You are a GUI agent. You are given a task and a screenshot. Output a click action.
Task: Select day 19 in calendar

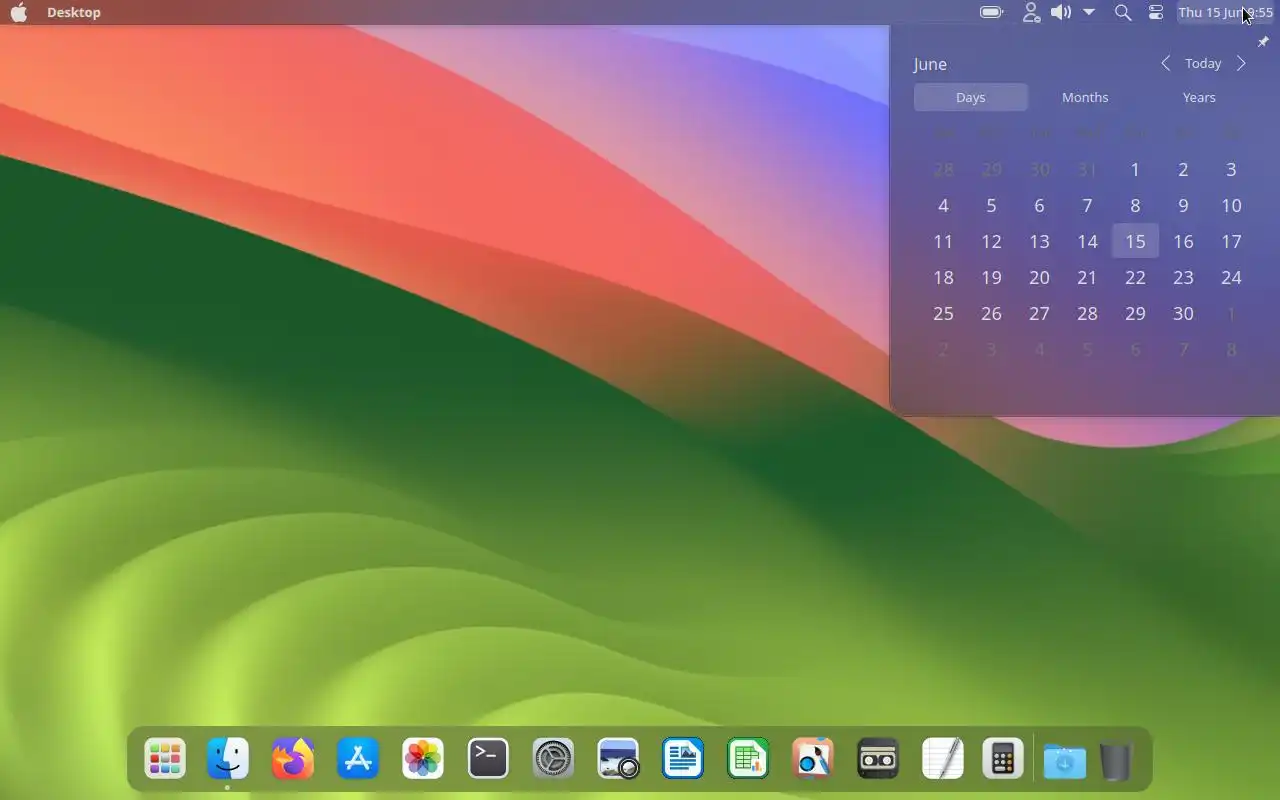pos(991,277)
